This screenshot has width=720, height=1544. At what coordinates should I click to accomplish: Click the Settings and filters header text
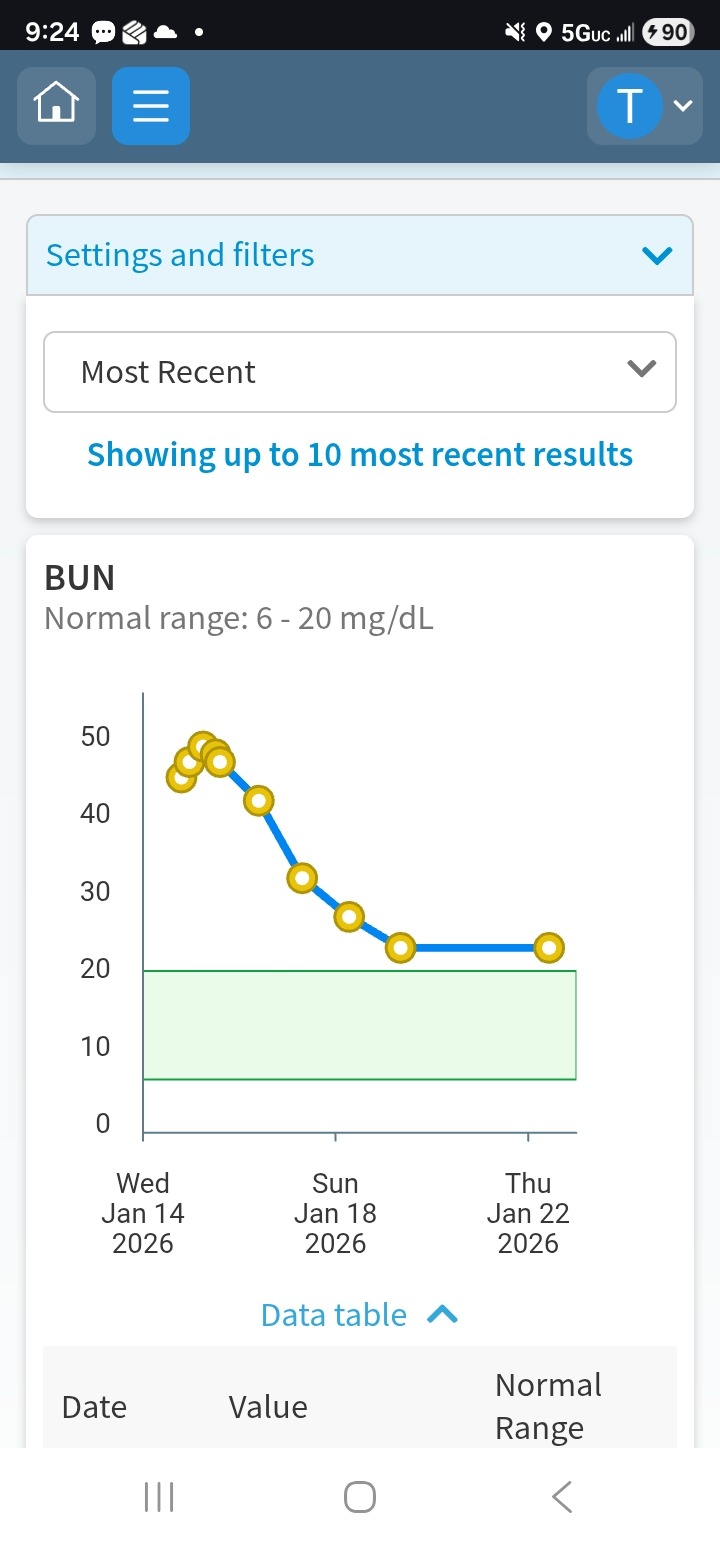180,256
